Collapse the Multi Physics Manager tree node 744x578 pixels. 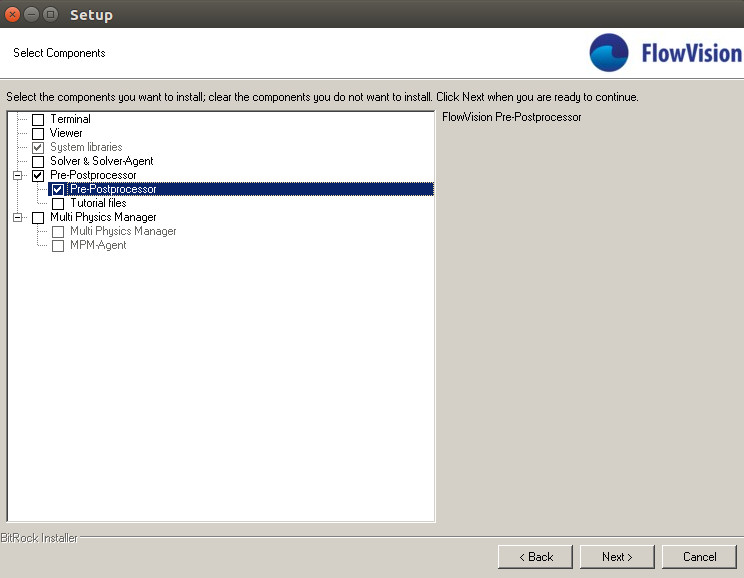pos(18,218)
